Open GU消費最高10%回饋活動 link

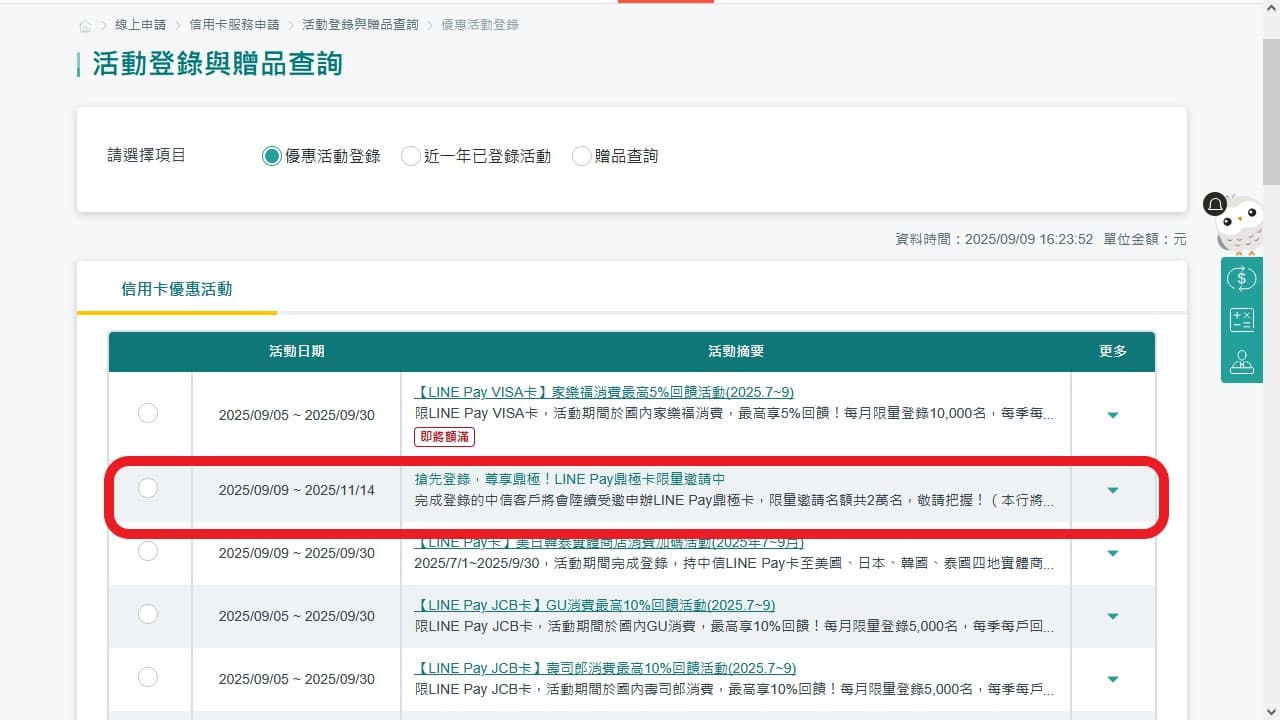click(595, 605)
